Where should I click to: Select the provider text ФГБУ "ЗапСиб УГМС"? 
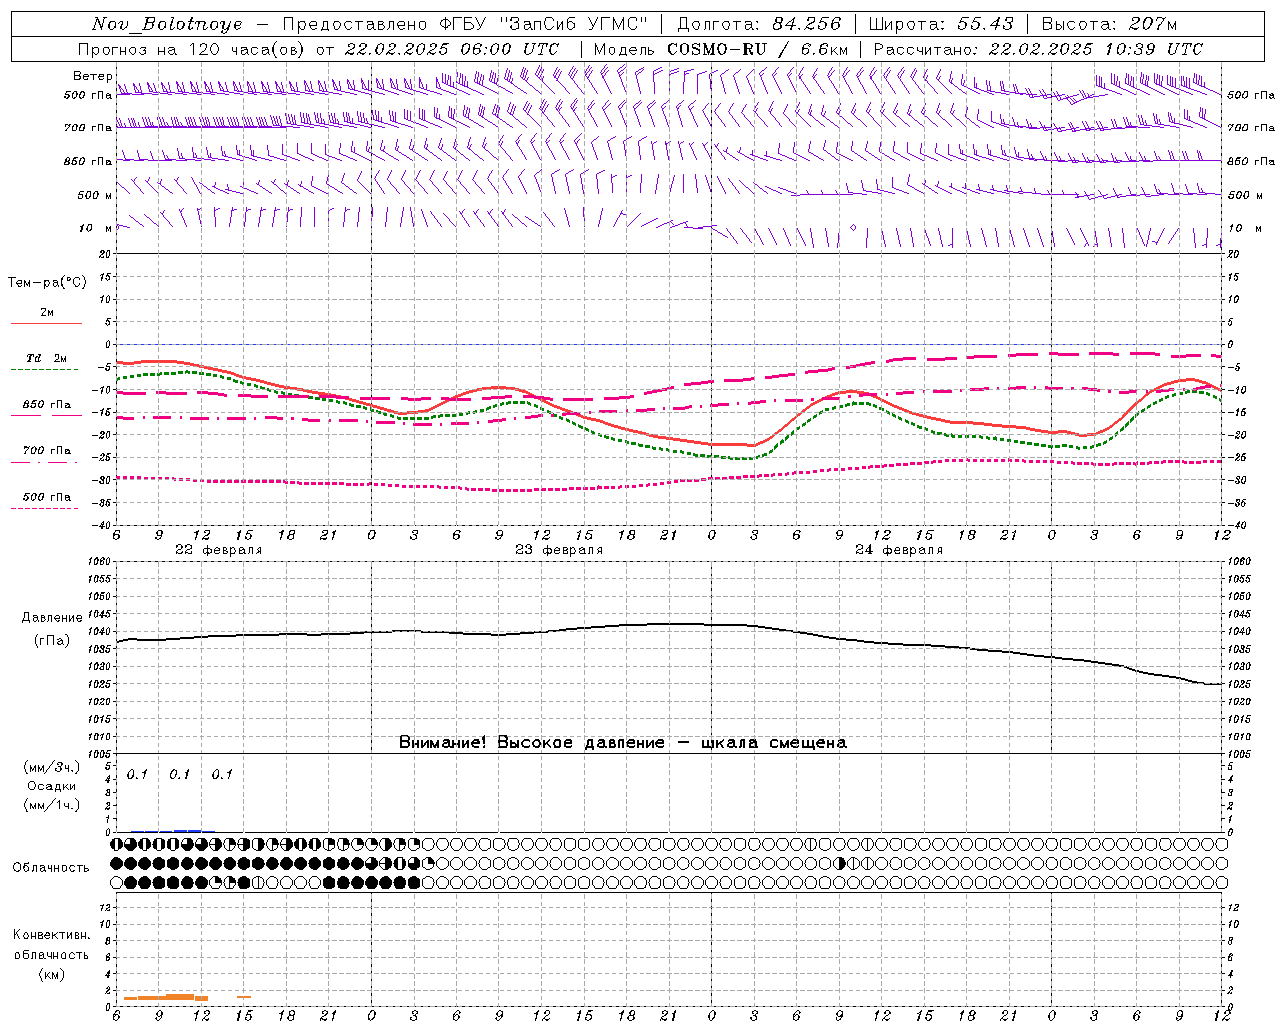tap(543, 24)
